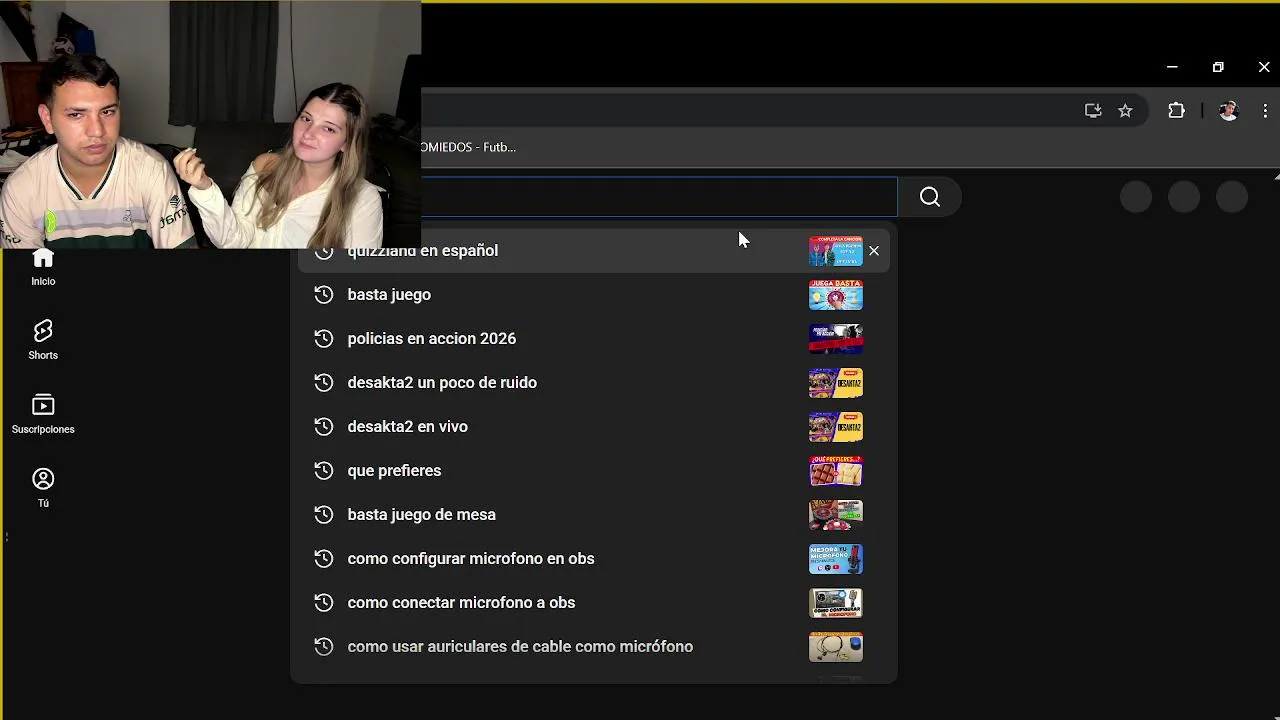Click history icon beside 'como conectar microfono a obs'
This screenshot has width=1280, height=720.
(323, 602)
